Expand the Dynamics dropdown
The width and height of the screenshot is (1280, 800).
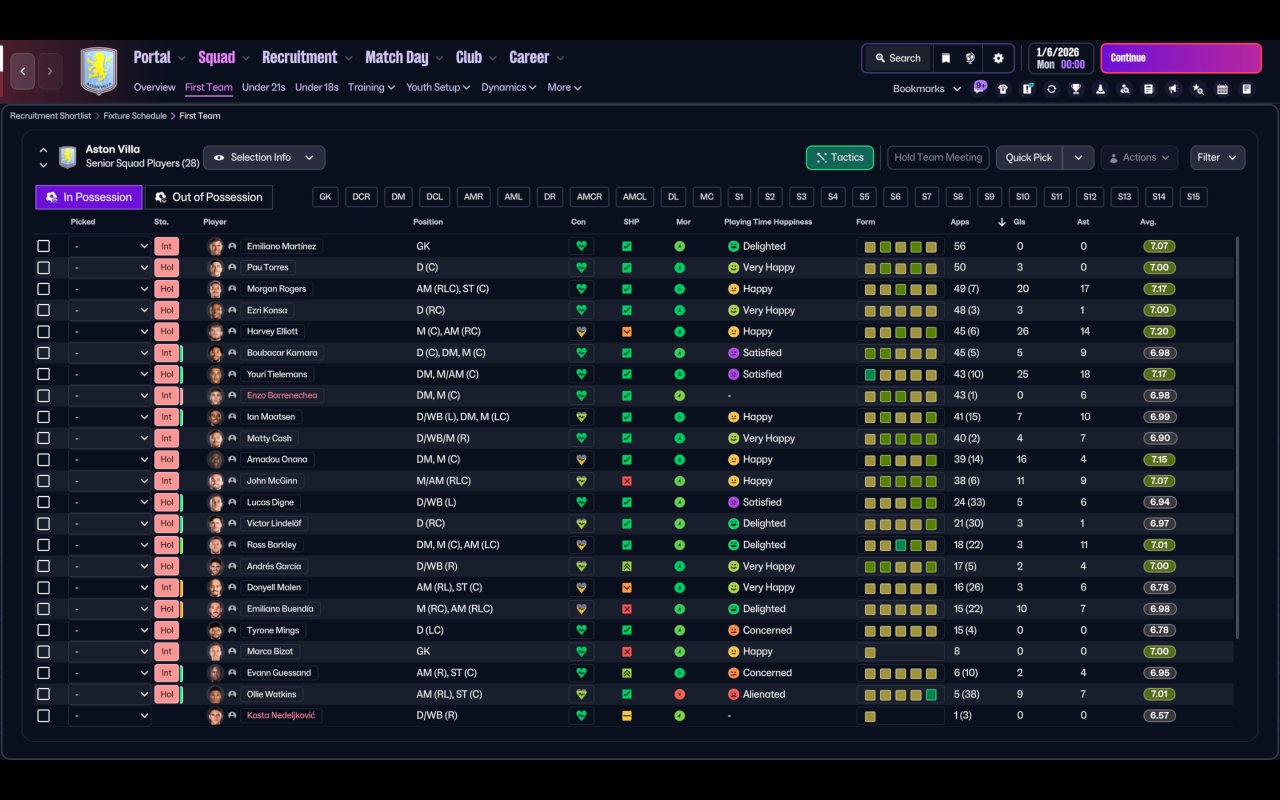point(509,87)
